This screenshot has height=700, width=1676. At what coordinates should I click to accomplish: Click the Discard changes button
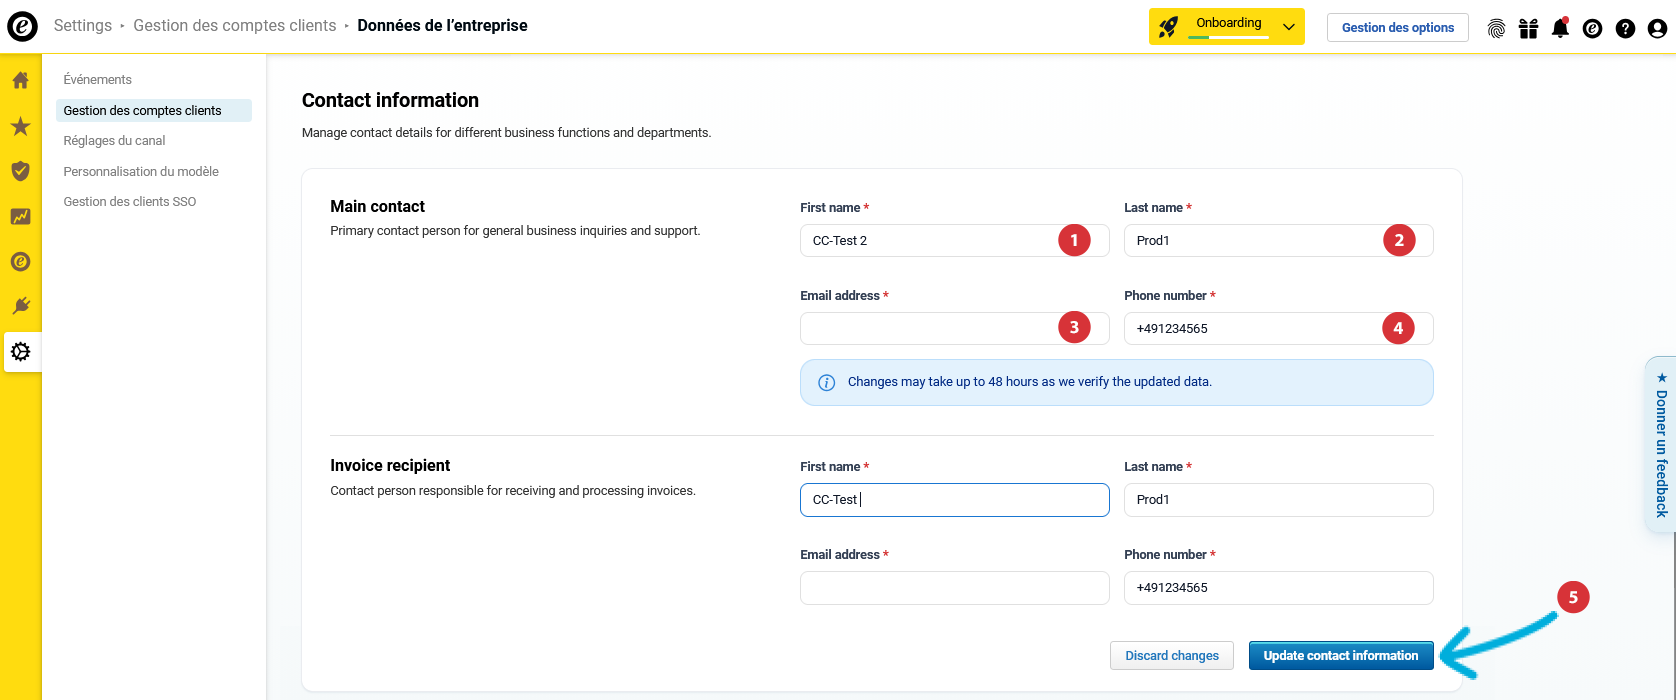click(1171, 656)
